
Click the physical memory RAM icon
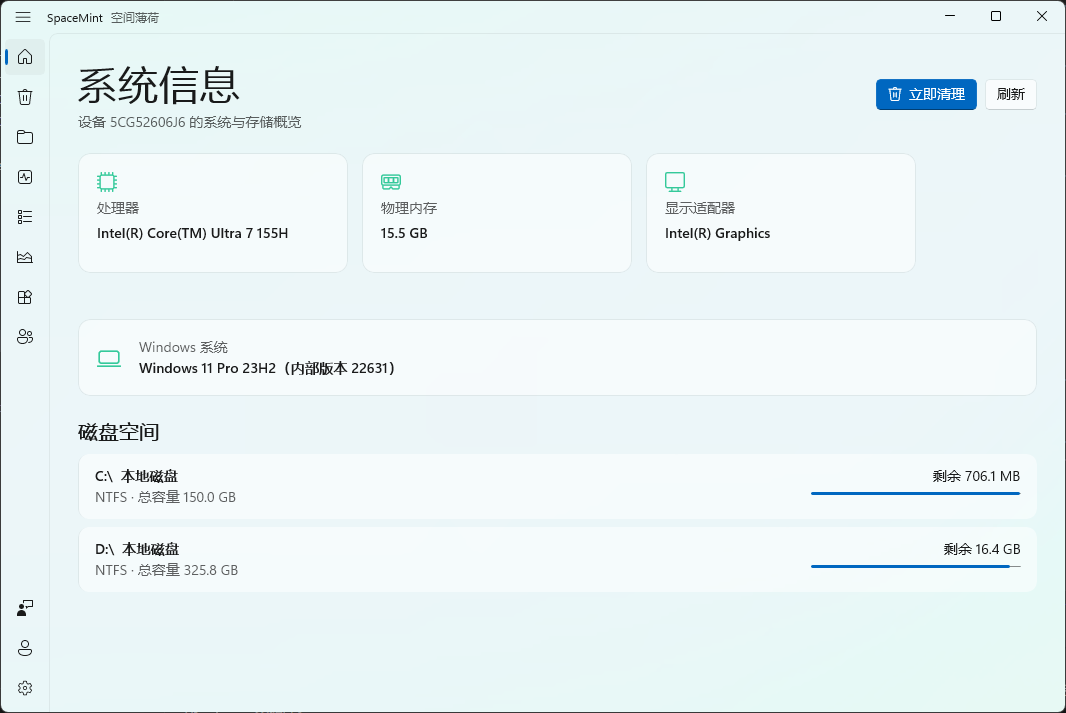point(391,181)
